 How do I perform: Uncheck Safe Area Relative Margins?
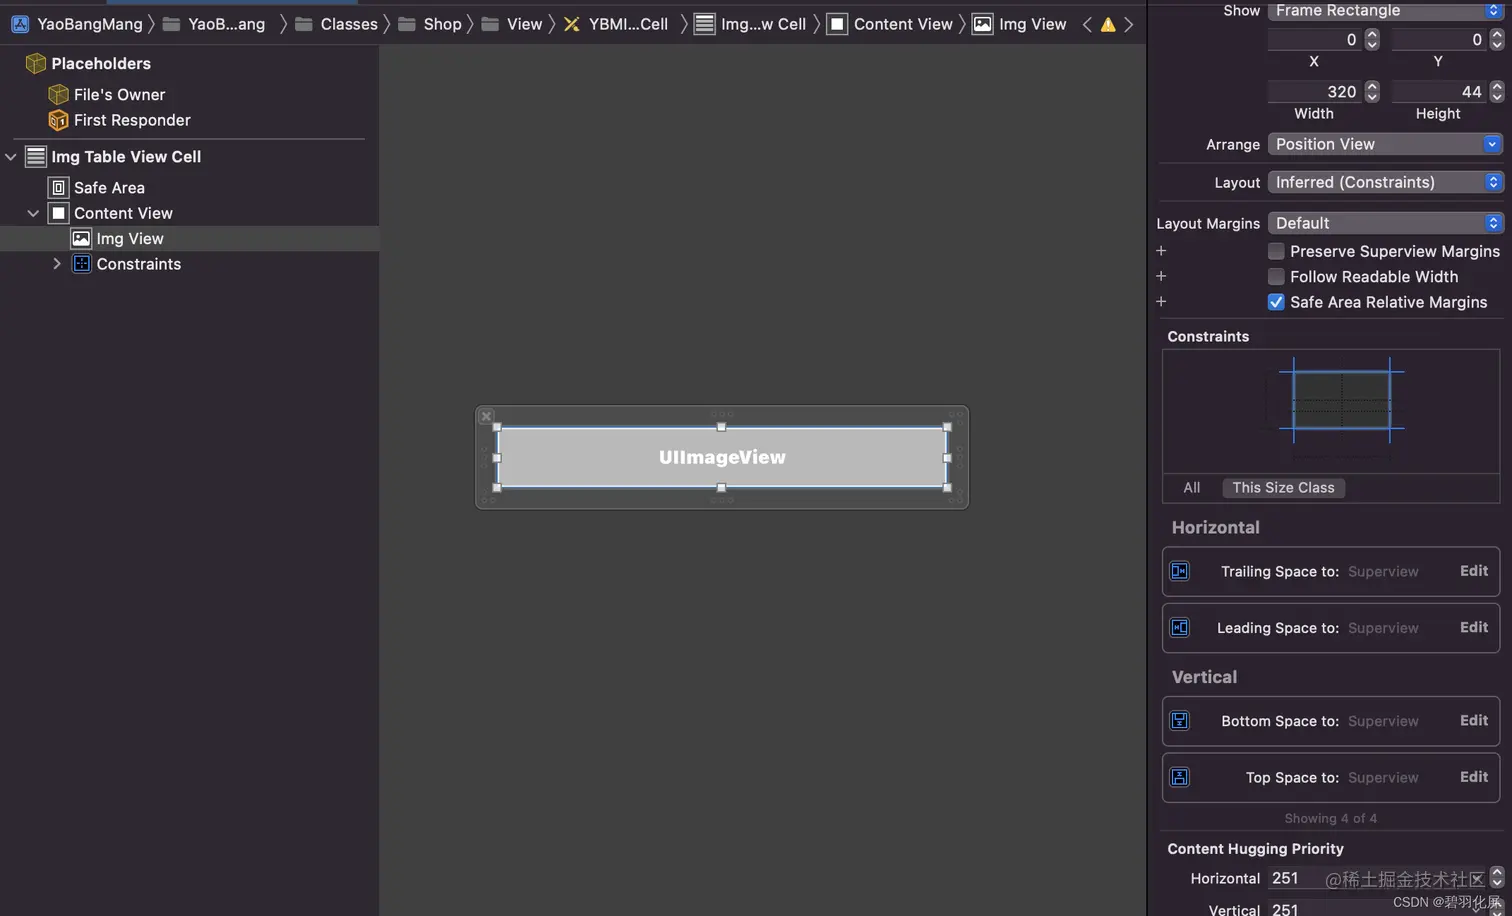pyautogui.click(x=1276, y=302)
